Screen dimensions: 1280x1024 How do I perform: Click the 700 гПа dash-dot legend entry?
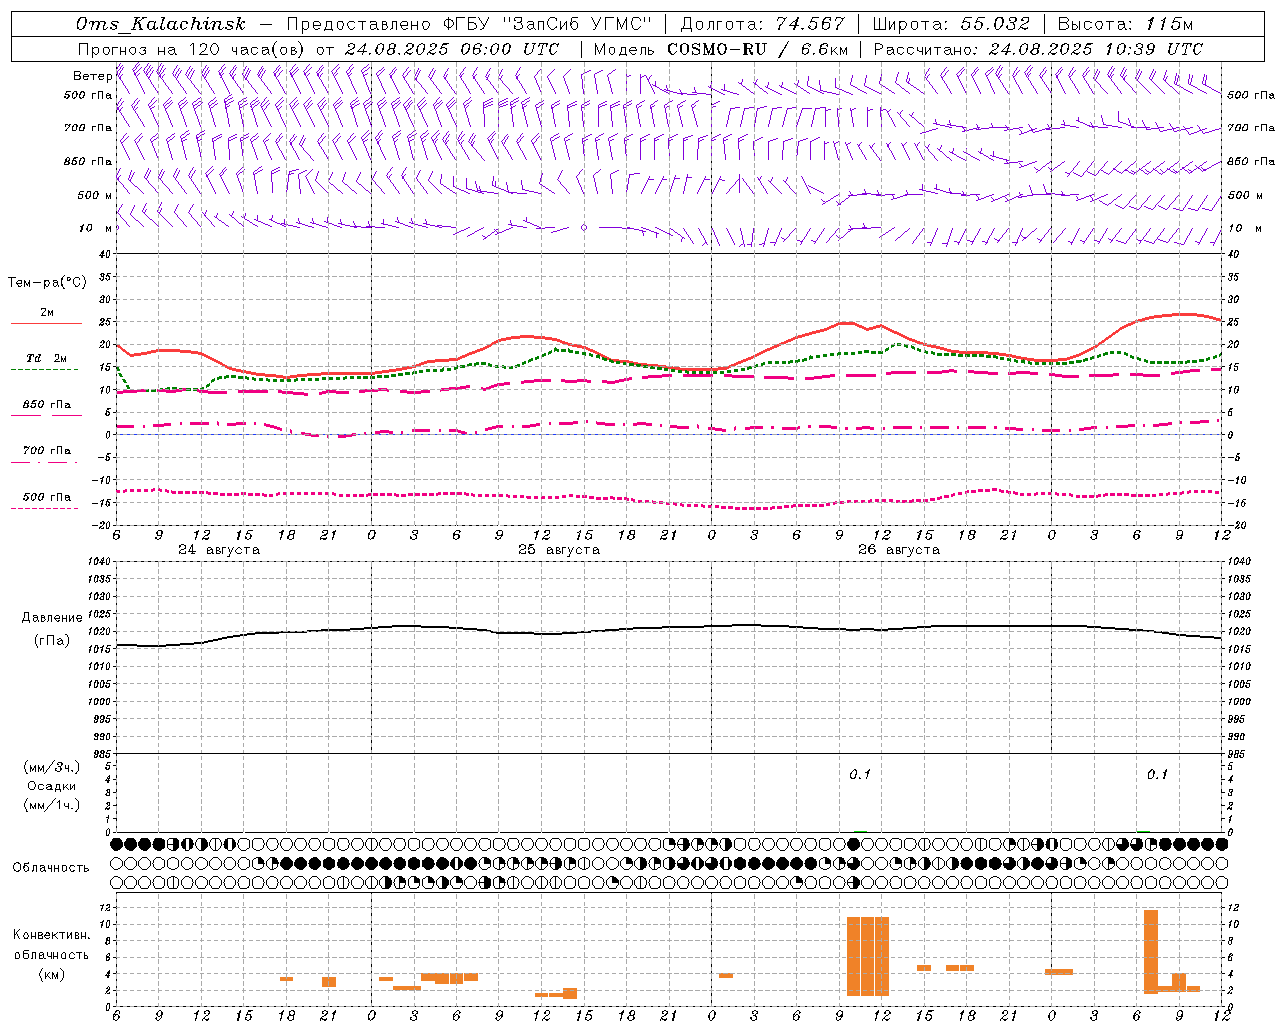coord(46,455)
